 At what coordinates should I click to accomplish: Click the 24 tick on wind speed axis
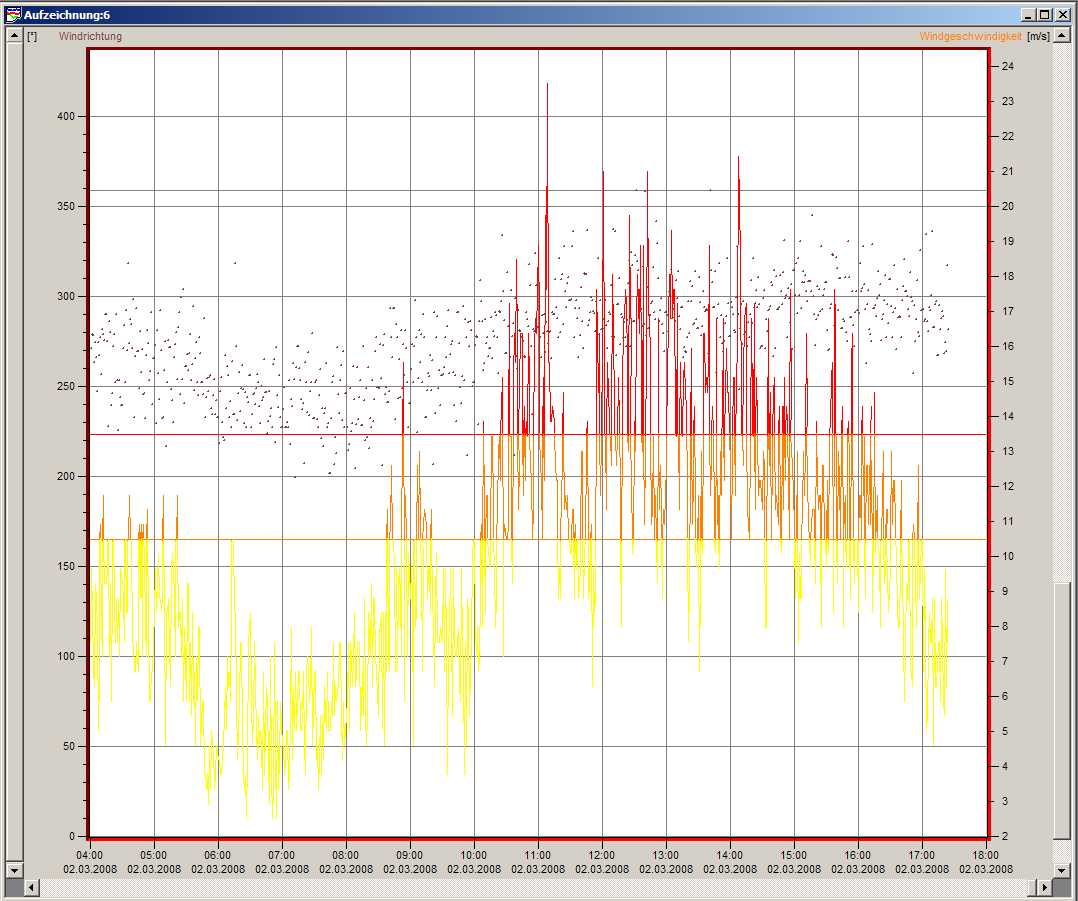pyautogui.click(x=1008, y=67)
